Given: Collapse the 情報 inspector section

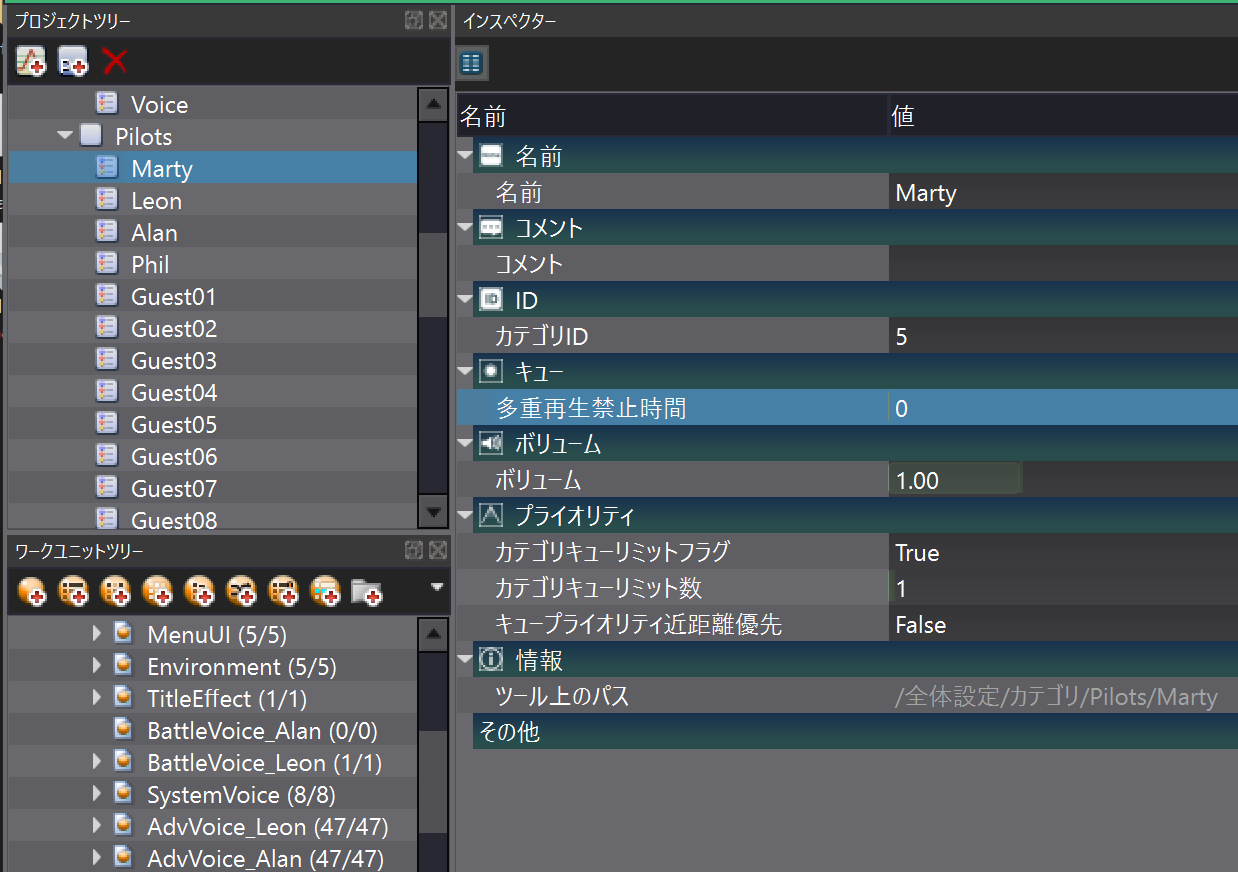Looking at the screenshot, I should coord(464,659).
